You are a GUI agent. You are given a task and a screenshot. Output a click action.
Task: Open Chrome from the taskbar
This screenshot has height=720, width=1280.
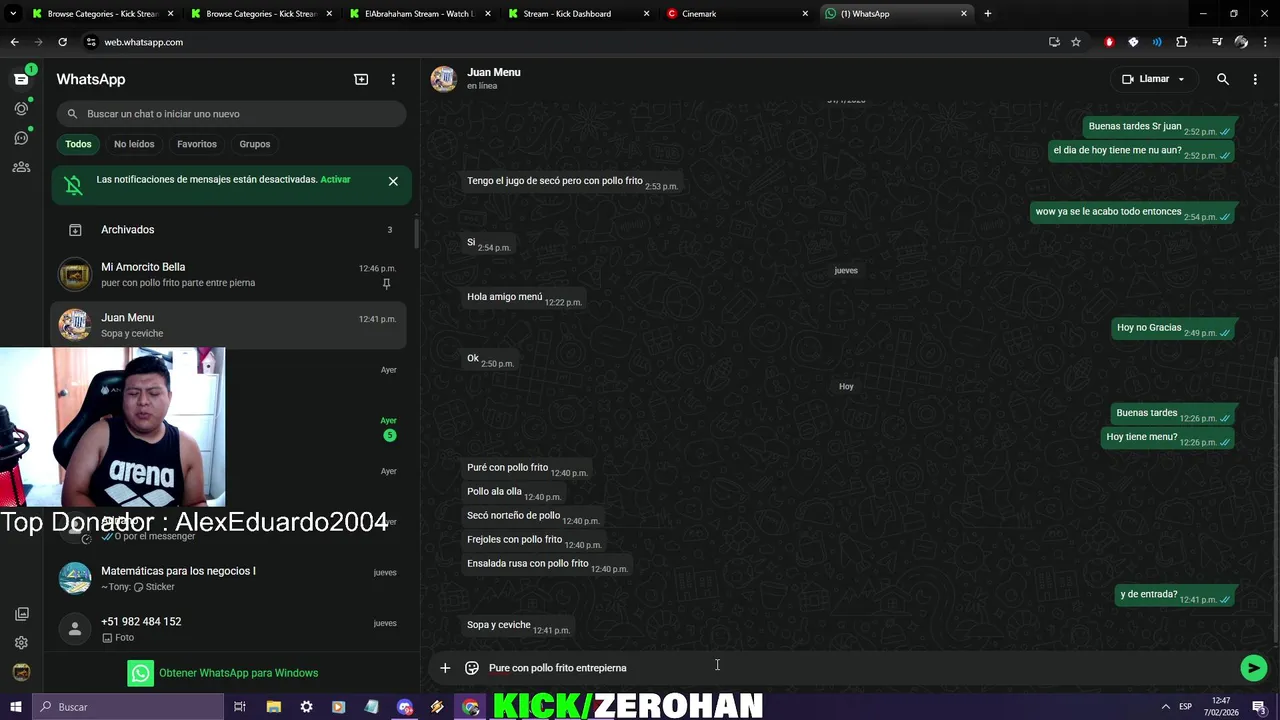470,707
